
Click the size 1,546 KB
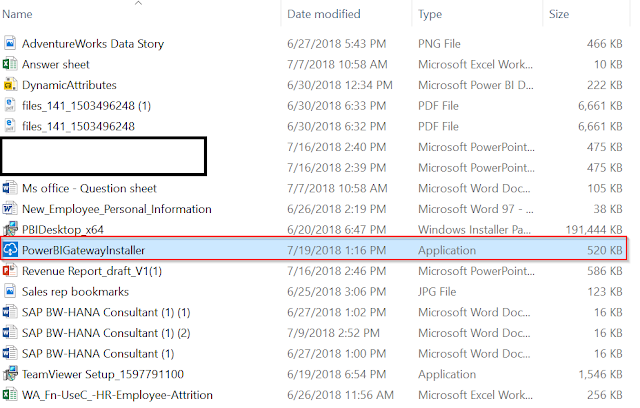[x=600, y=374]
